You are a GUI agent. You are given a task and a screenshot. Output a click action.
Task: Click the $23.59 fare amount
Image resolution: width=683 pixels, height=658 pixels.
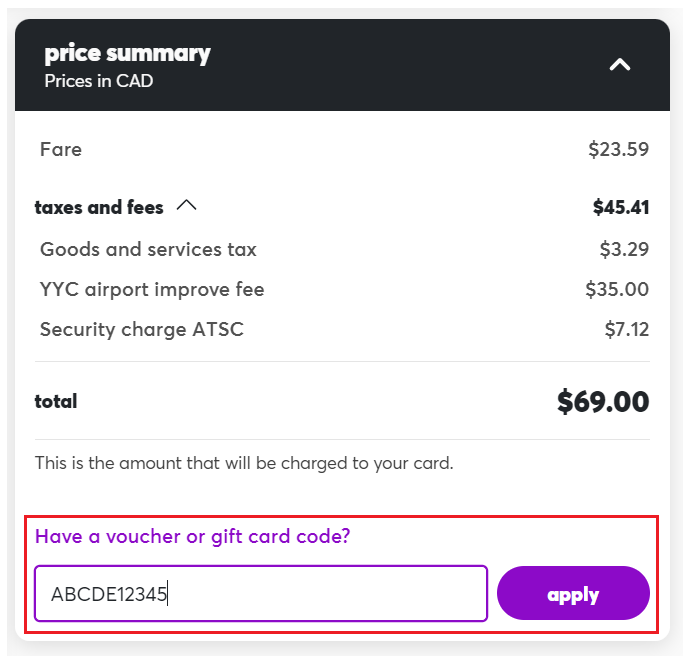(618, 150)
